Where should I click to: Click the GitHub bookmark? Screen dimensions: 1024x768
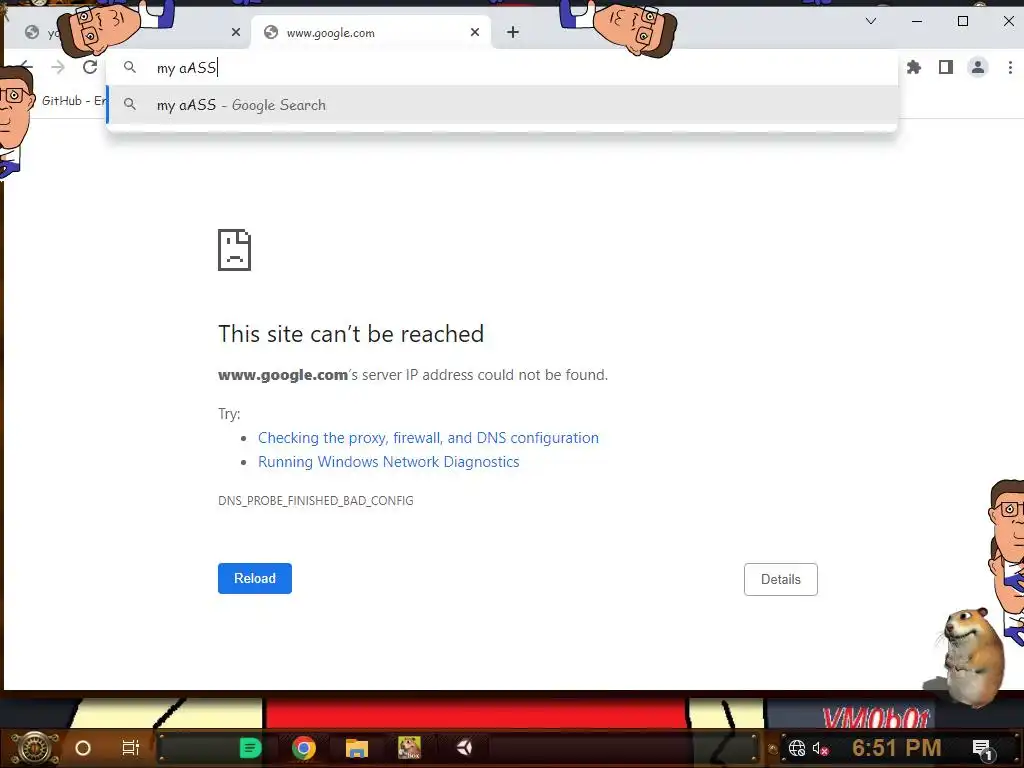pos(71,101)
